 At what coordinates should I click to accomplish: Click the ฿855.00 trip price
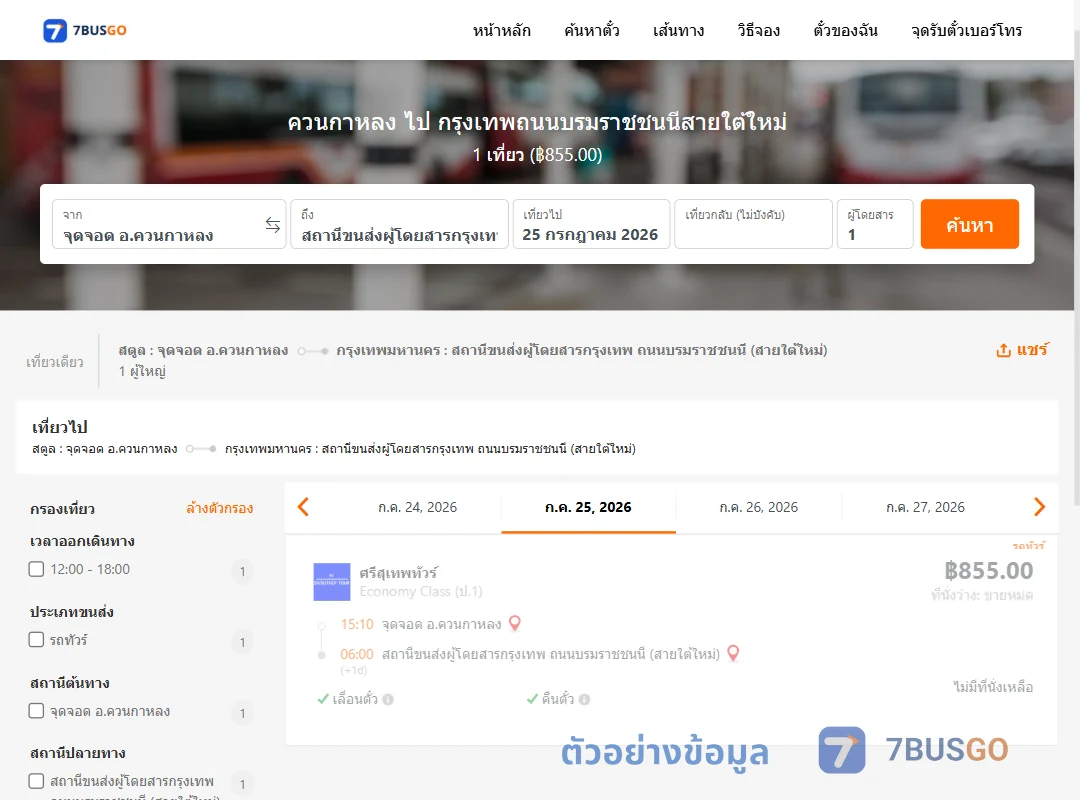tap(988, 571)
